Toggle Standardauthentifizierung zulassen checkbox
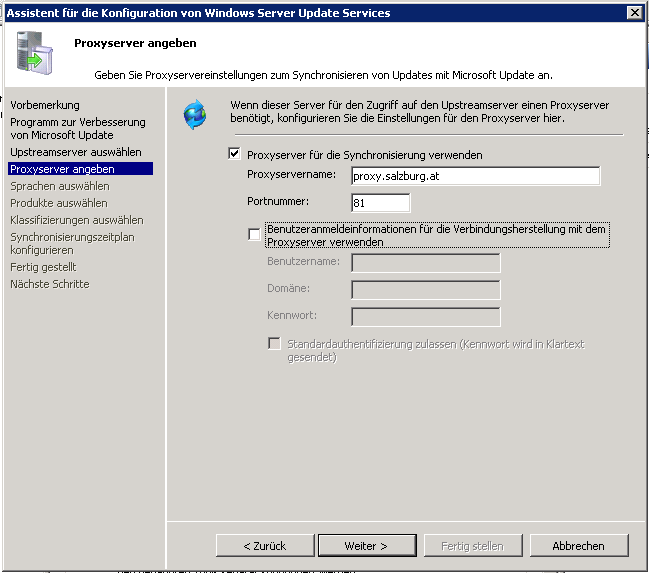 pos(274,343)
